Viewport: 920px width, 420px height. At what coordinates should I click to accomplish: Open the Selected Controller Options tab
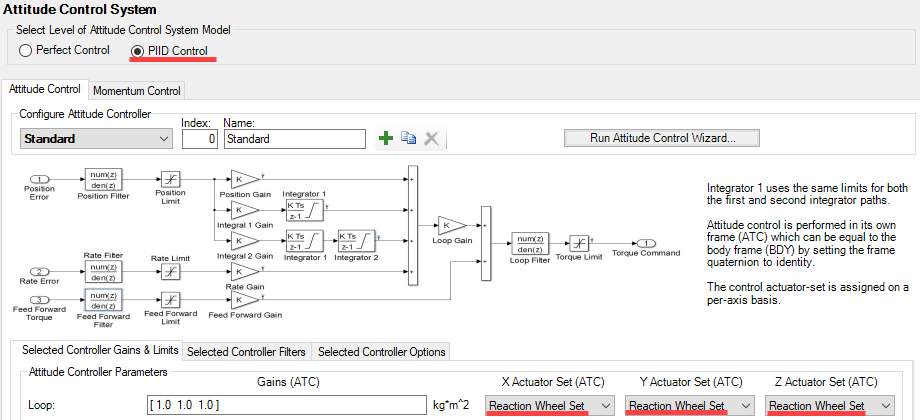(381, 351)
